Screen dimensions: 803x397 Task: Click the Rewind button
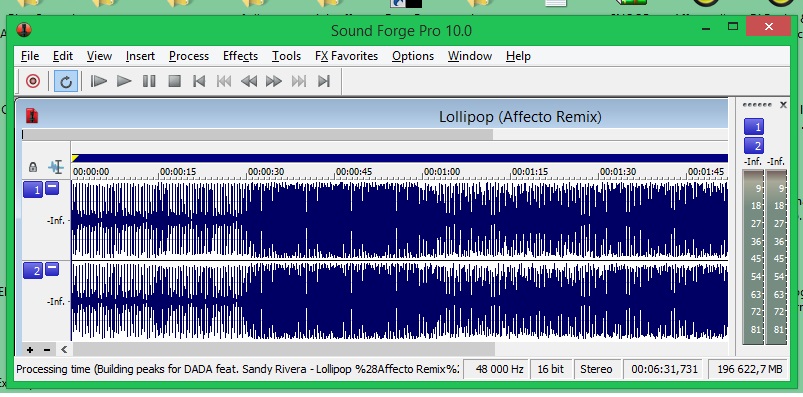coord(249,81)
